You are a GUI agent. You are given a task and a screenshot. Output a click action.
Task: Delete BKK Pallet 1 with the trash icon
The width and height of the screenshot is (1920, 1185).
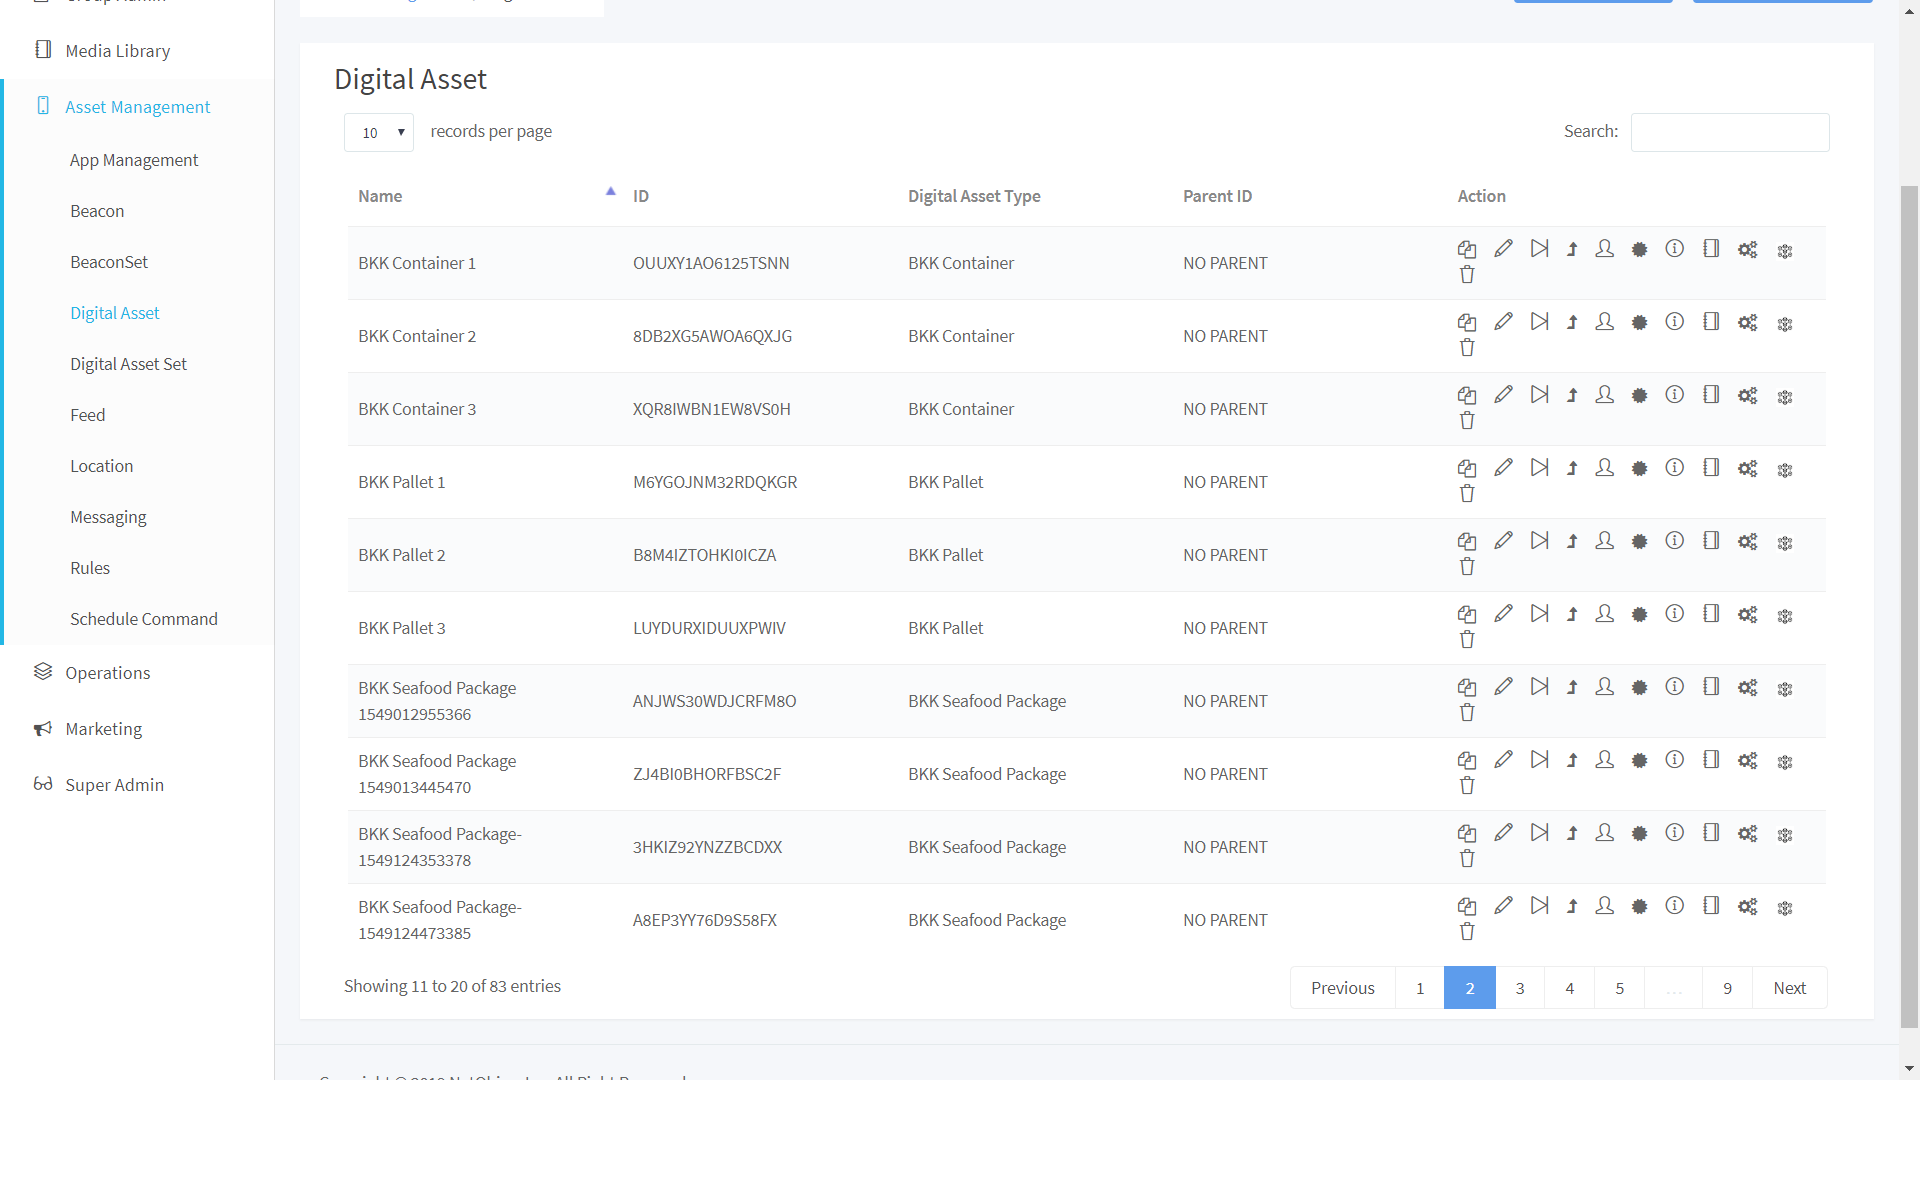tap(1467, 494)
